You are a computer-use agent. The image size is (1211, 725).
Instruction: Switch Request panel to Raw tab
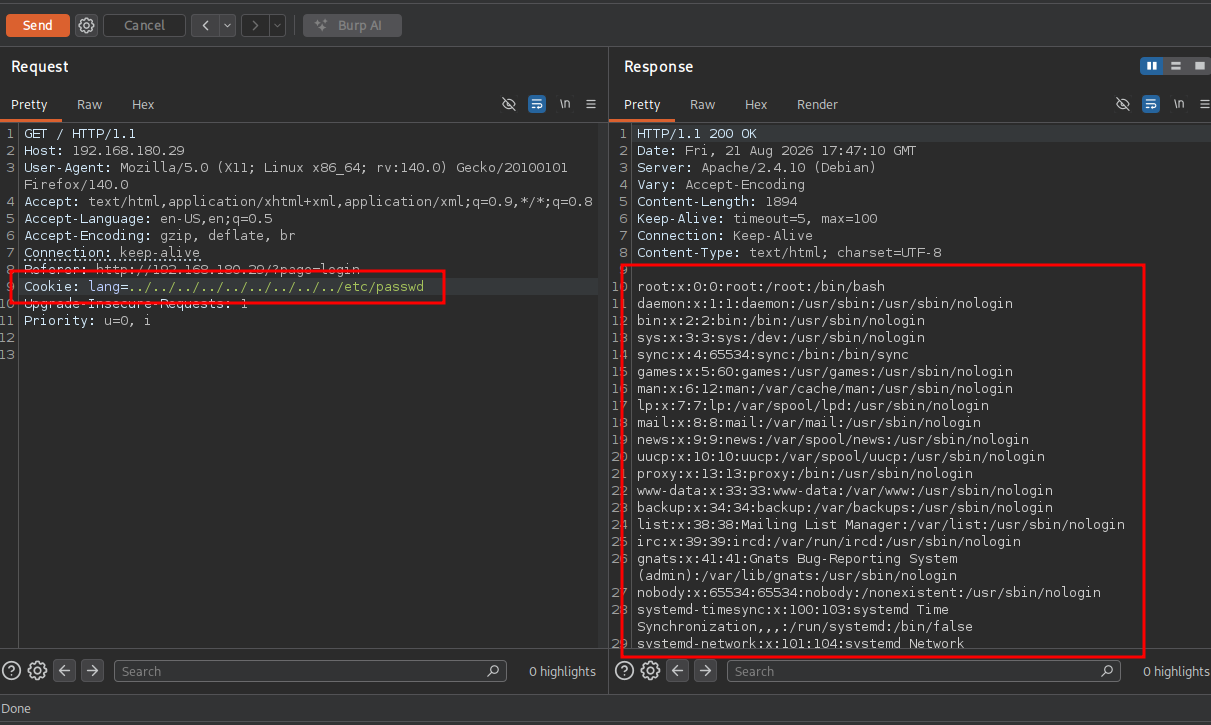[90, 104]
